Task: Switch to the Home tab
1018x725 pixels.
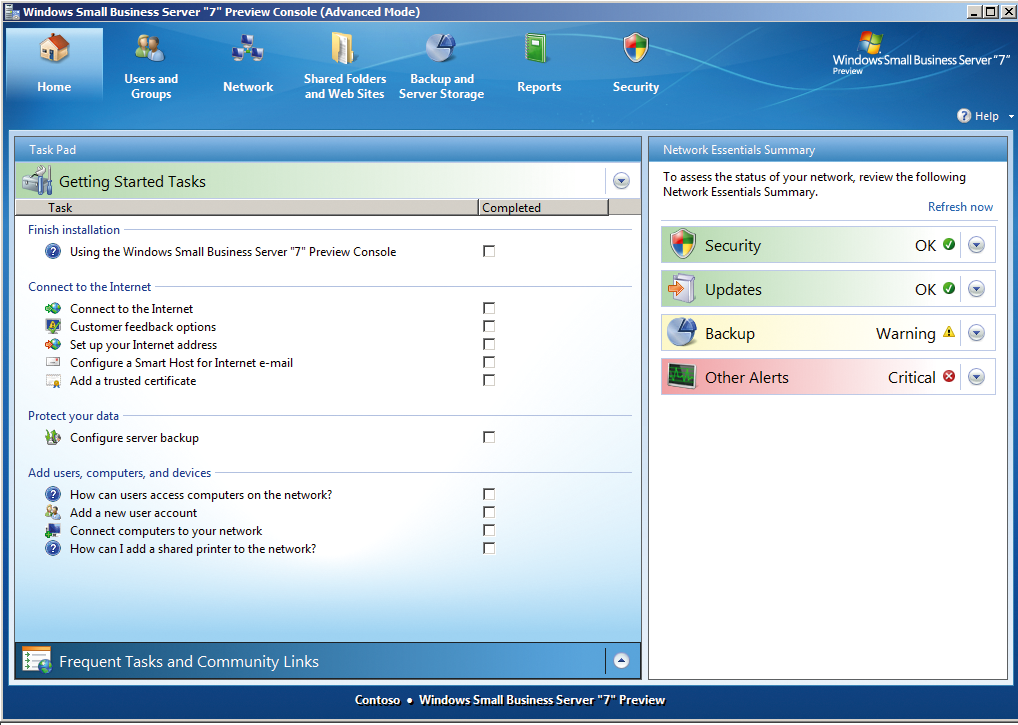Action: pos(54,63)
